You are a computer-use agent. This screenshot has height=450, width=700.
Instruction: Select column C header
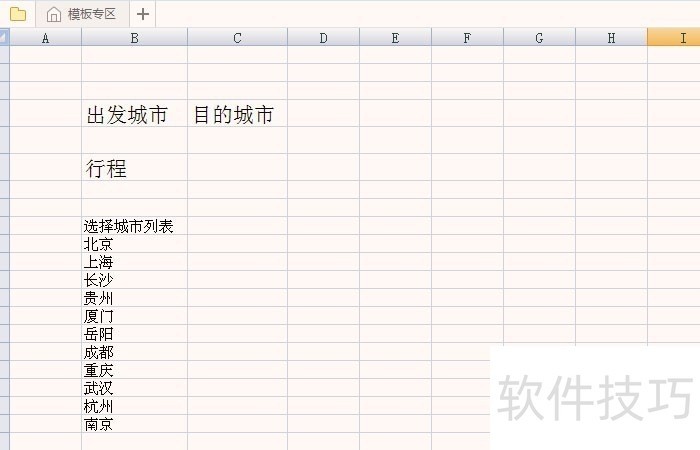pos(237,38)
